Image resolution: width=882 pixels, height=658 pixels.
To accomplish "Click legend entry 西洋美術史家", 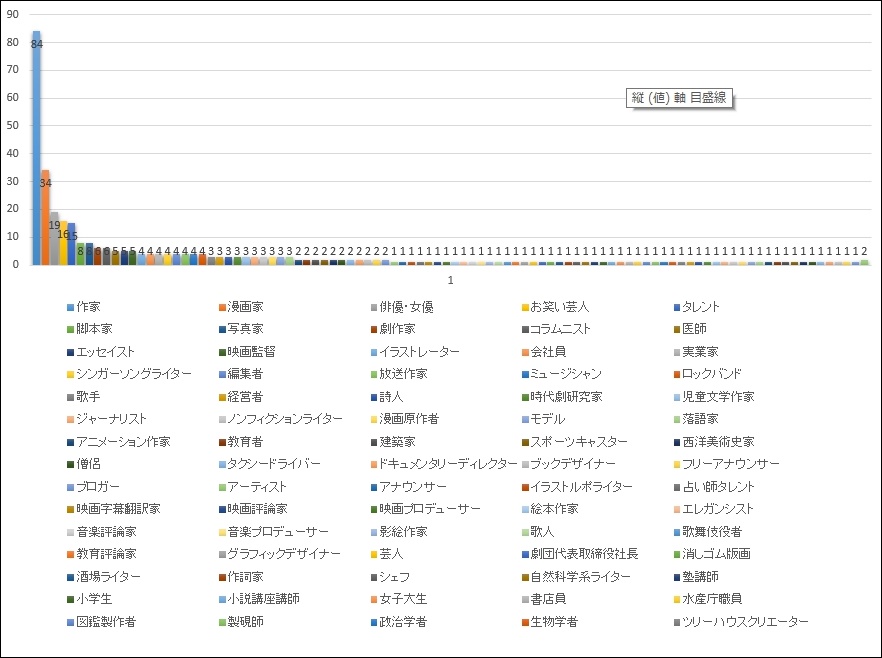I will (x=714, y=442).
